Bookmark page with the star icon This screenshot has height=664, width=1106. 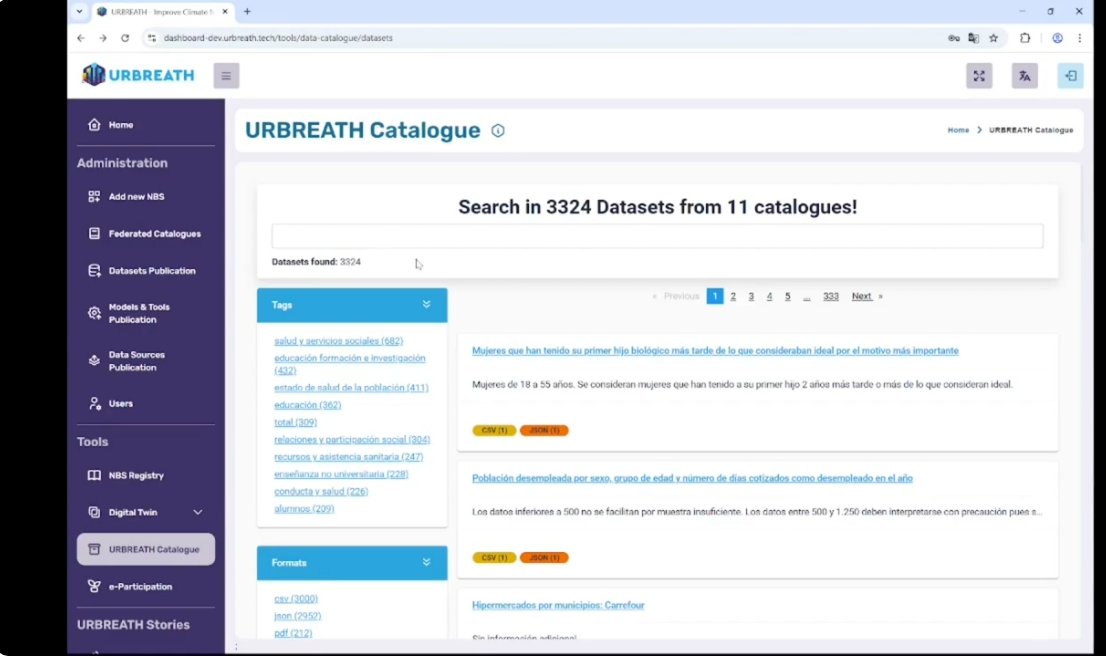[x=993, y=38]
